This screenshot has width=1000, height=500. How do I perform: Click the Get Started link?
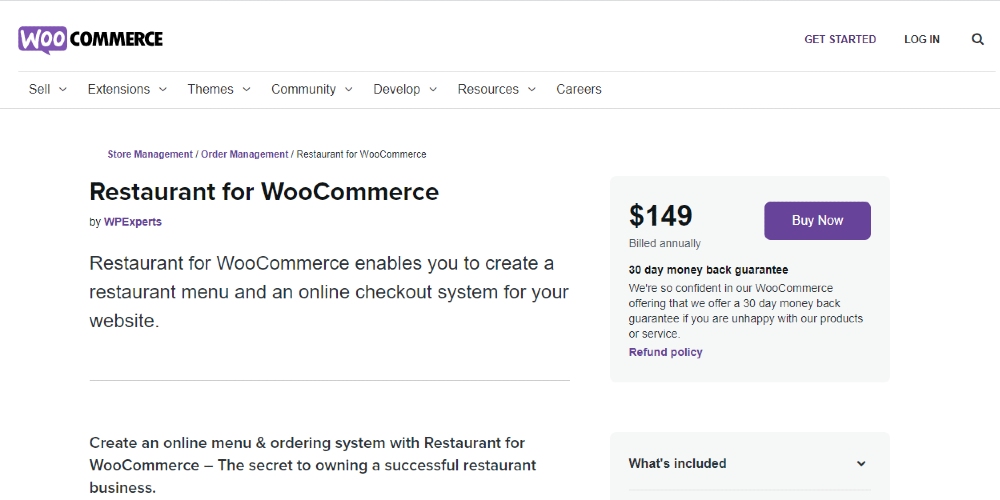click(x=840, y=40)
